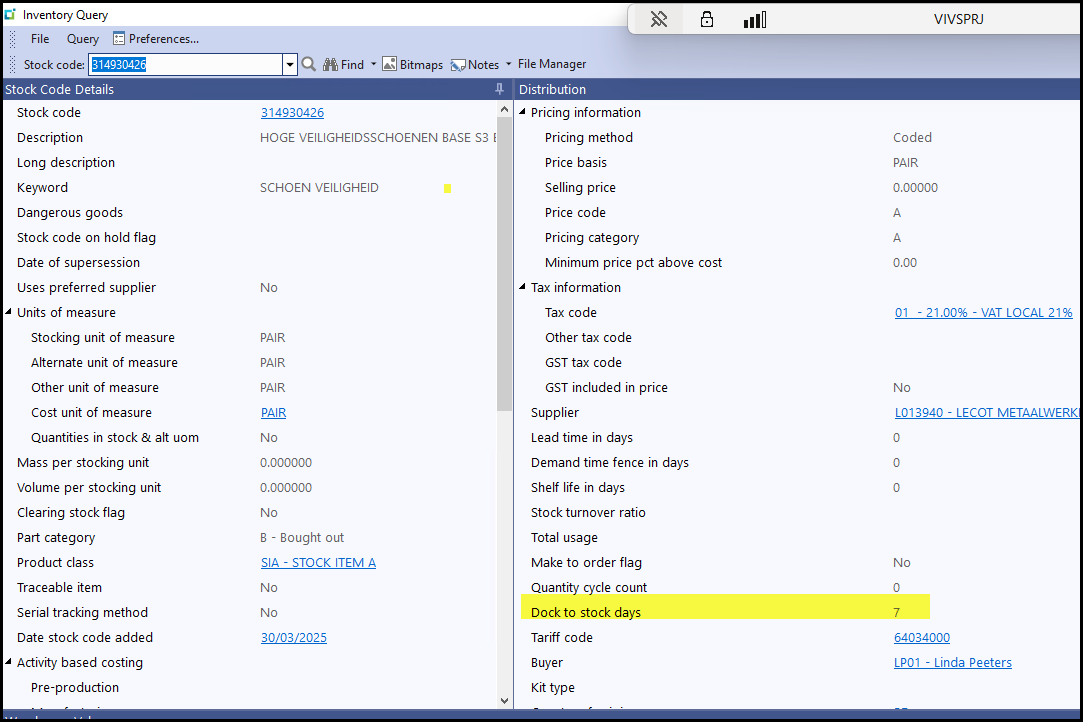This screenshot has width=1083, height=722.
Task: Open the Preferences menu
Action: point(156,39)
